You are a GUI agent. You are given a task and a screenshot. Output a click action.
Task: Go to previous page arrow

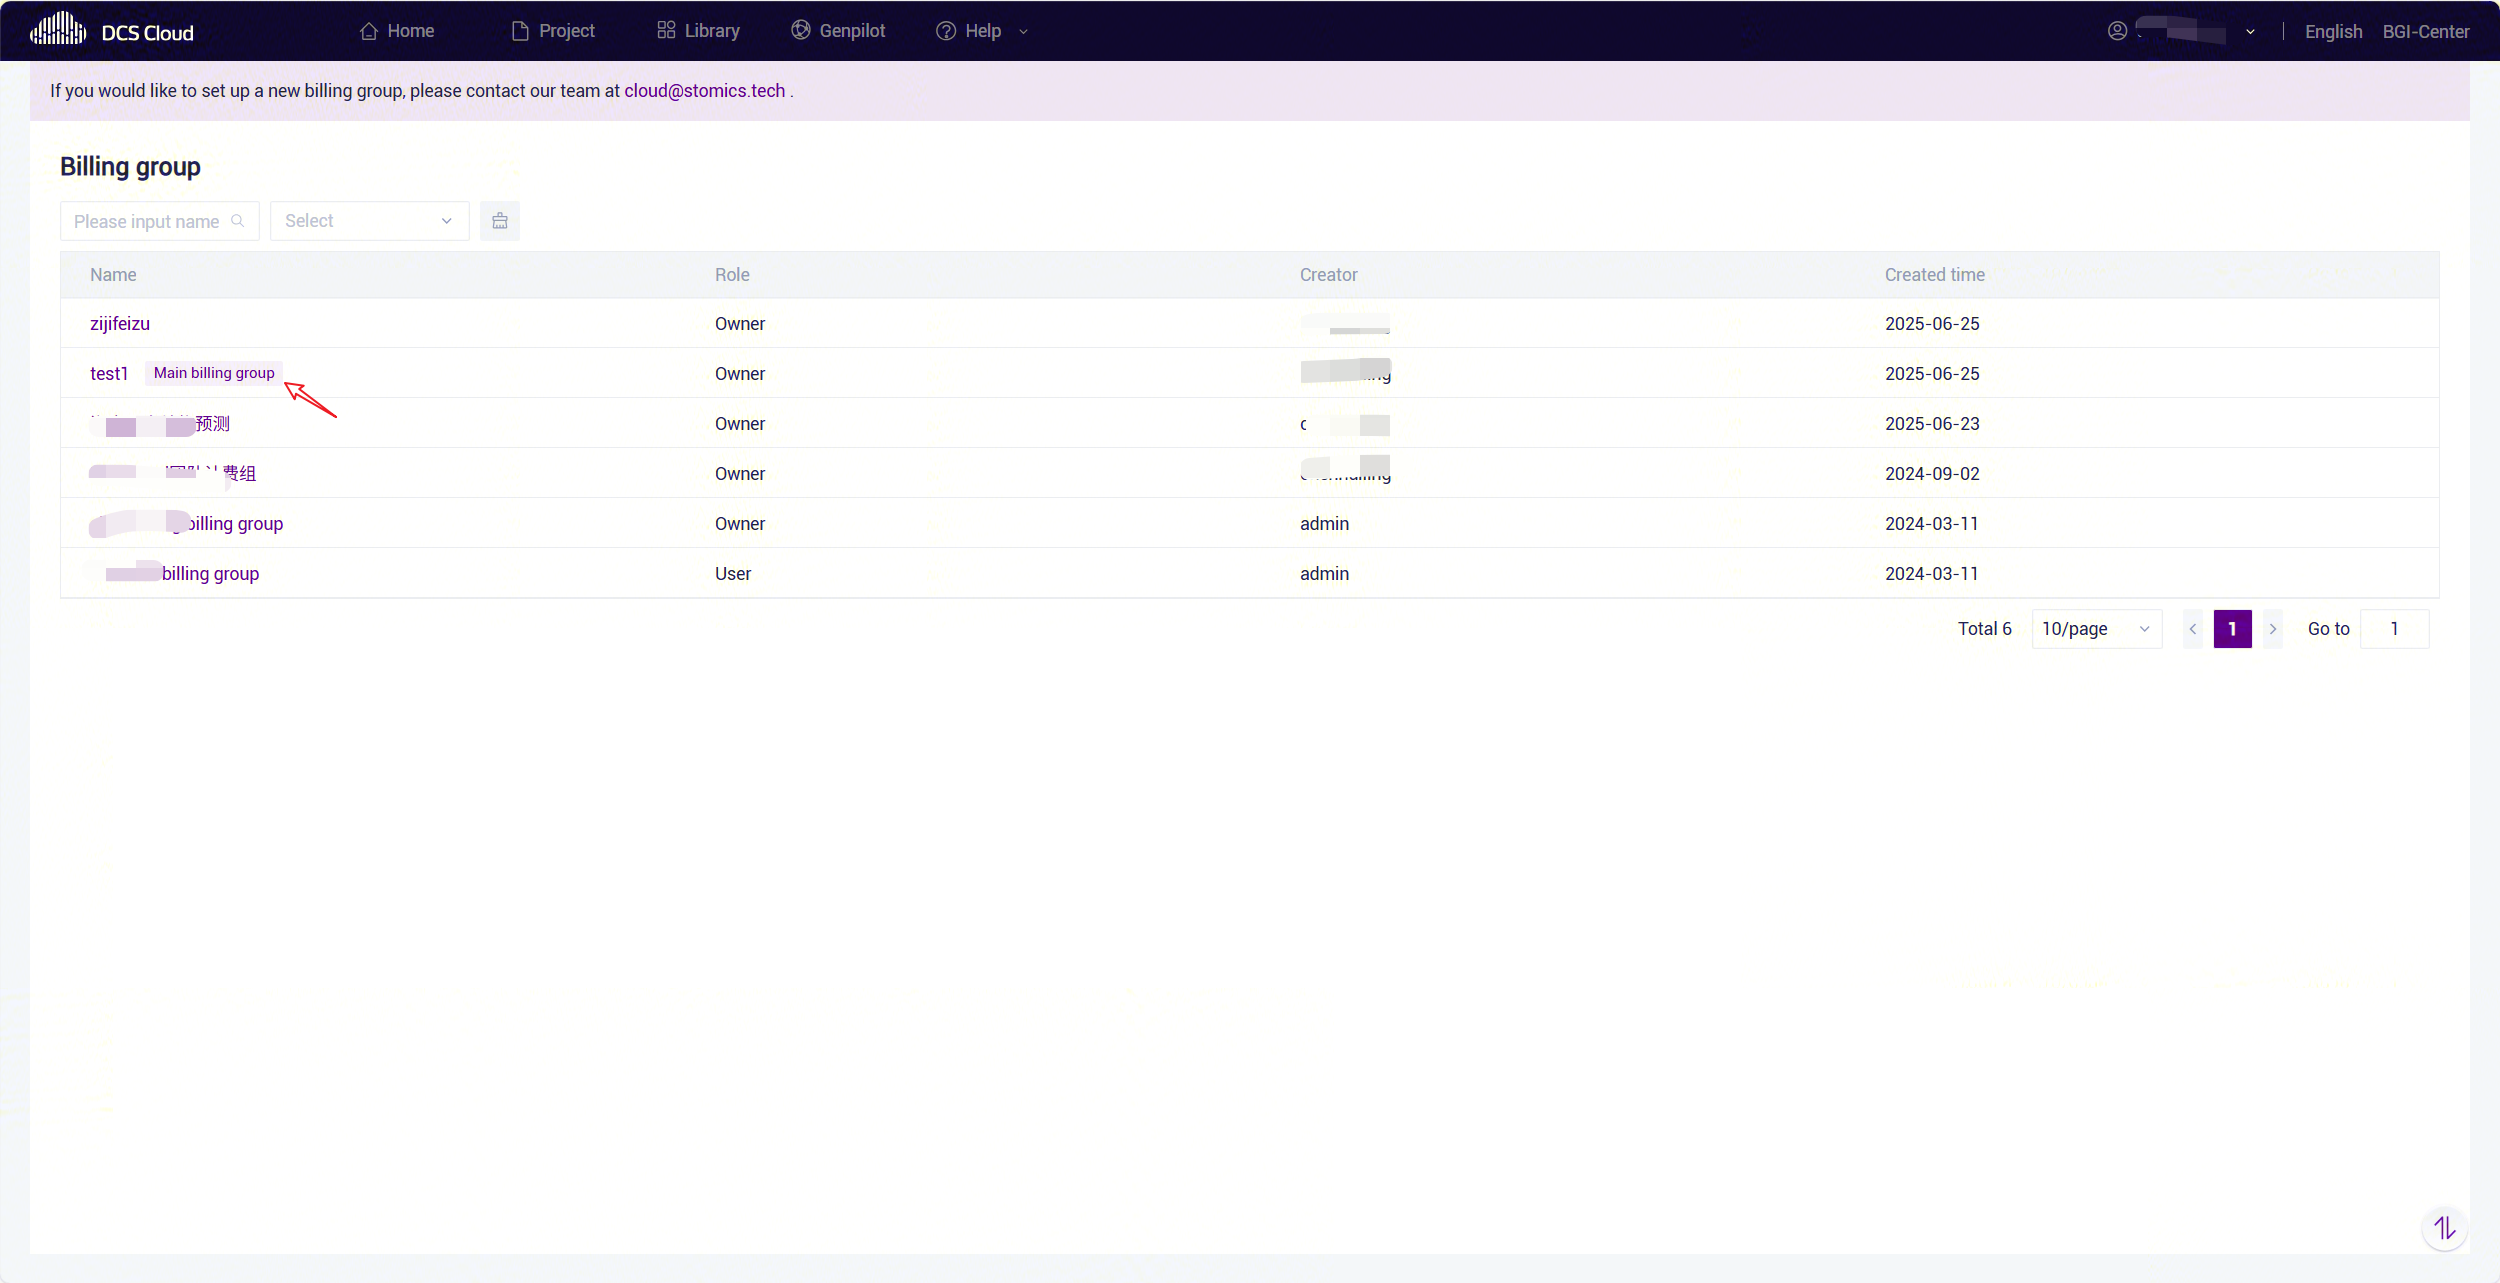coord(2193,629)
